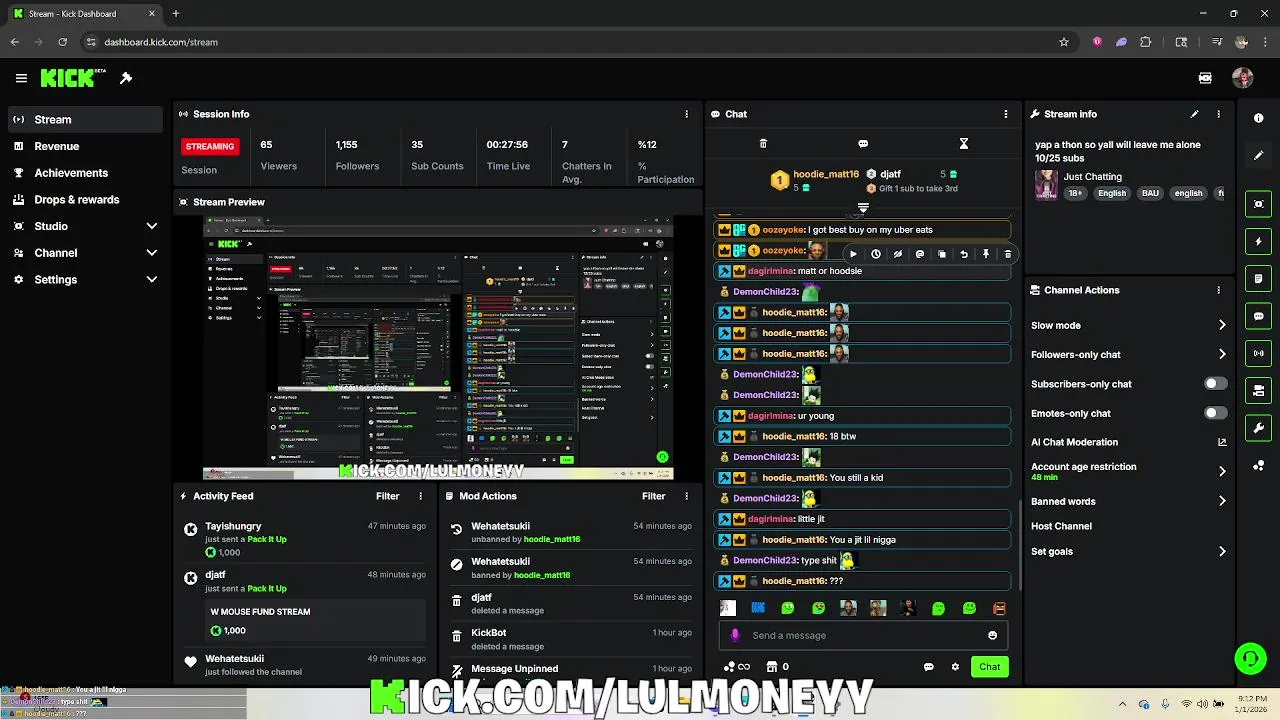This screenshot has height=720, width=1280.
Task: Open Followers-only chat options arrow
Action: [1222, 354]
